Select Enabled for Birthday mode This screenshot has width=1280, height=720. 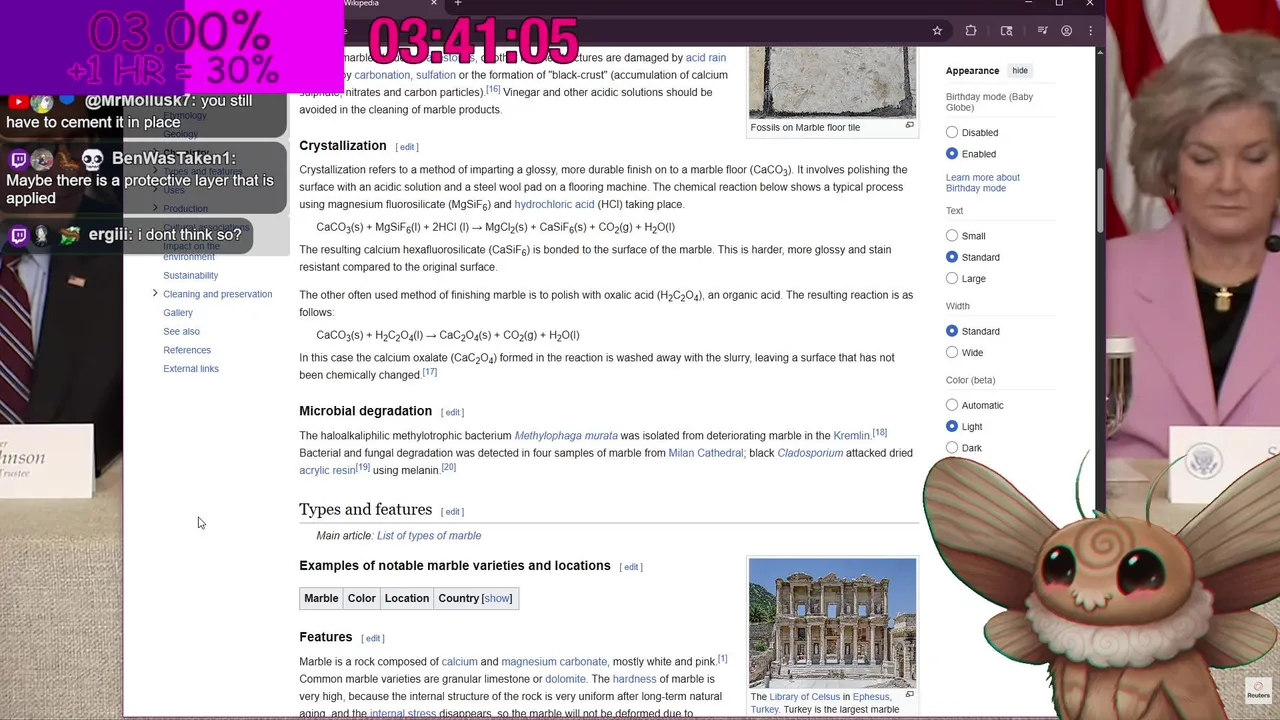952,154
